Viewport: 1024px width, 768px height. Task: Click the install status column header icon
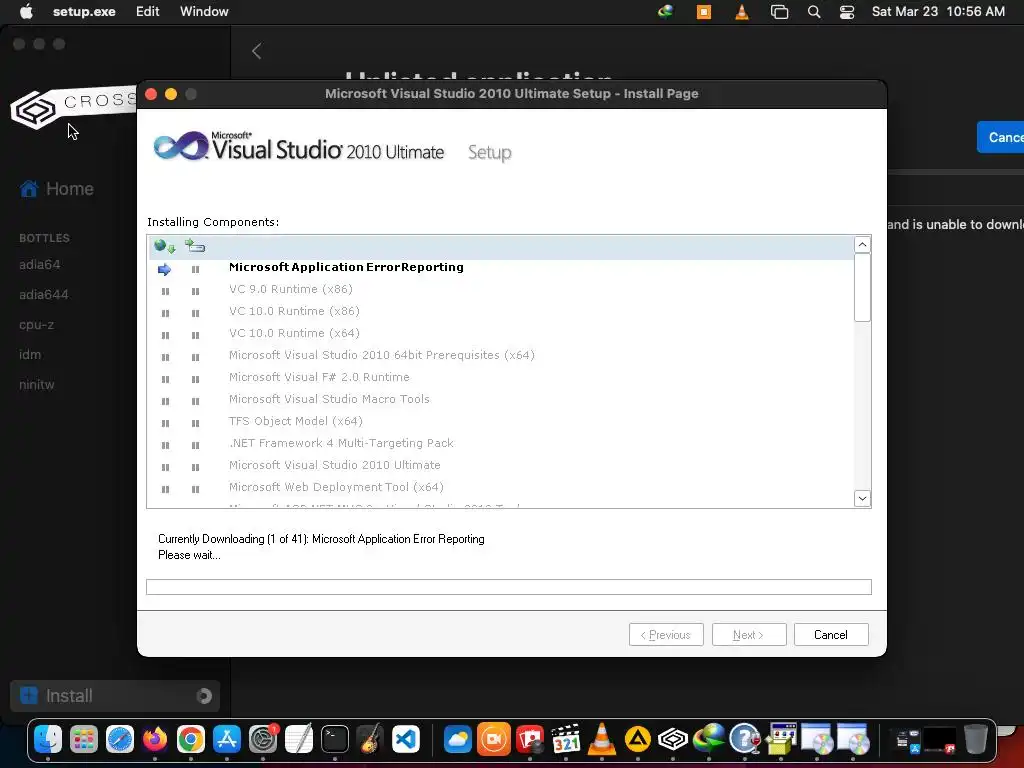[x=195, y=246]
